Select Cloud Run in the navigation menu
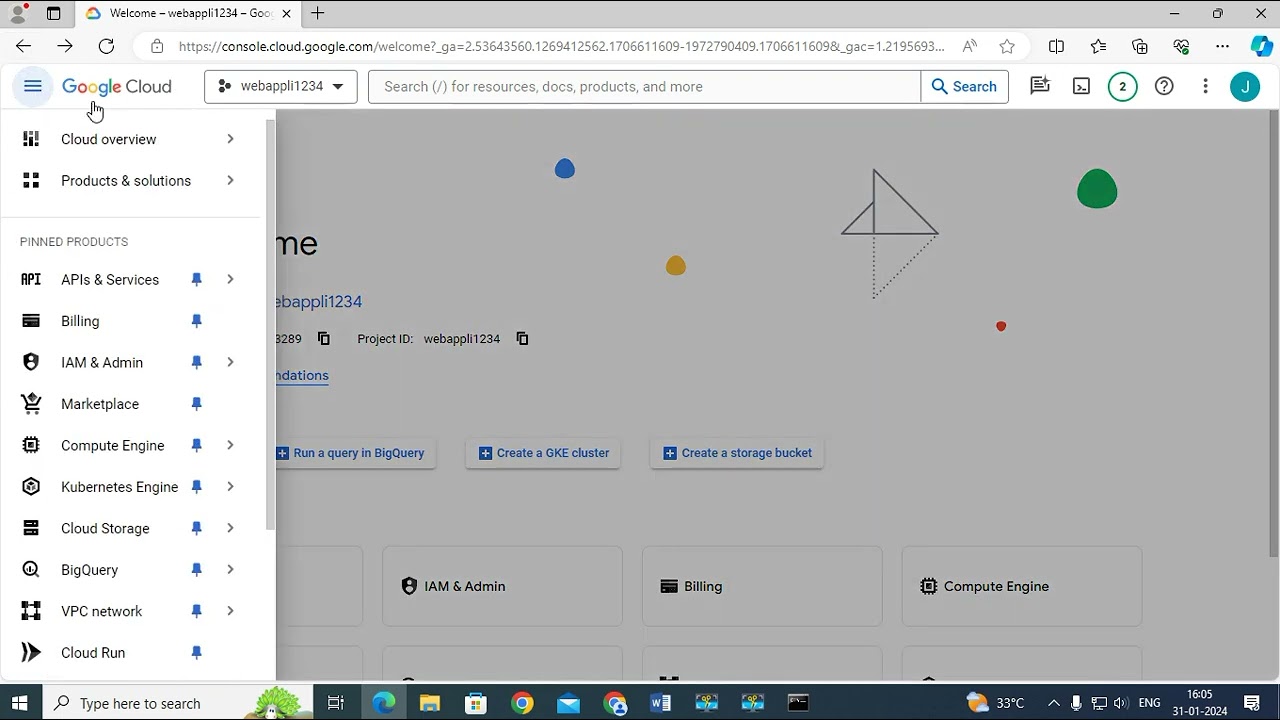Viewport: 1280px width, 720px height. [132, 653]
